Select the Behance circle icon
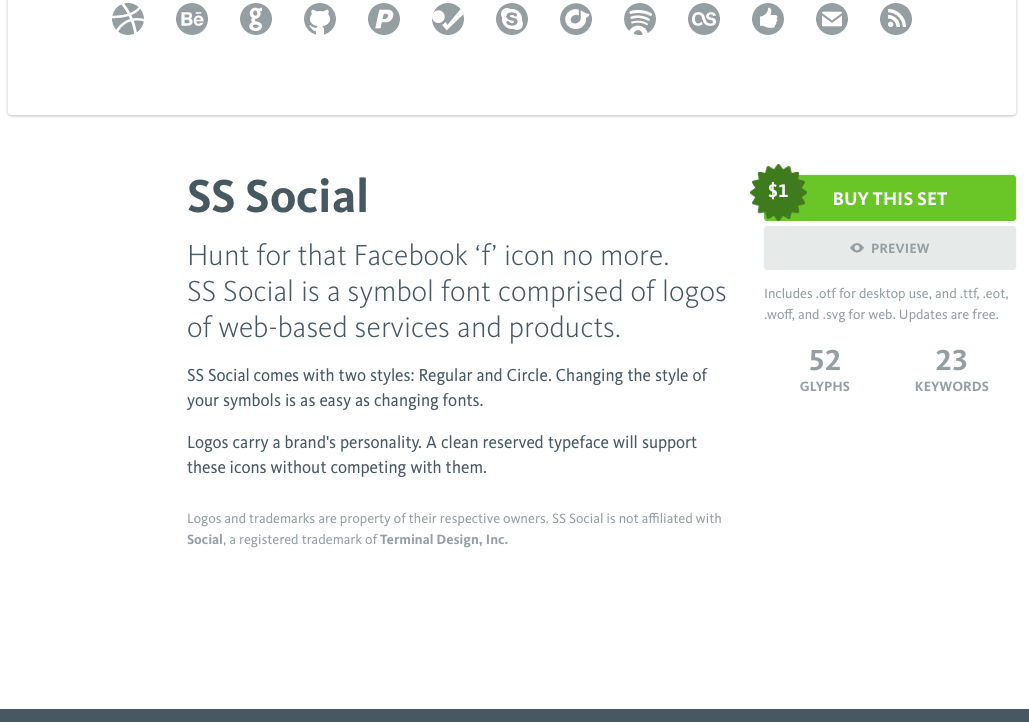Image resolution: width=1029 pixels, height=722 pixels. (192, 19)
